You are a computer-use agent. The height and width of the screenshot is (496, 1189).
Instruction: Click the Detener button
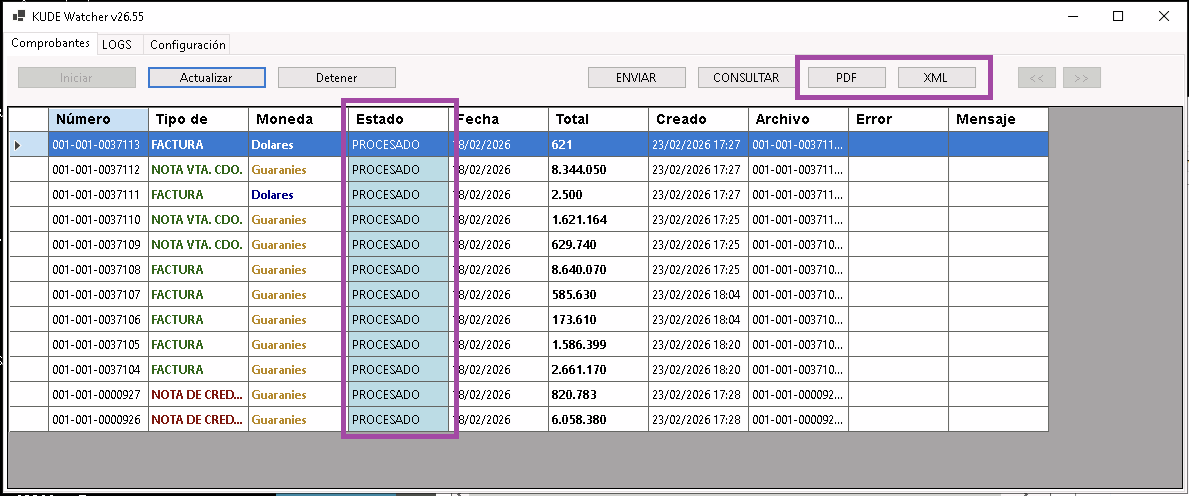(x=336, y=77)
